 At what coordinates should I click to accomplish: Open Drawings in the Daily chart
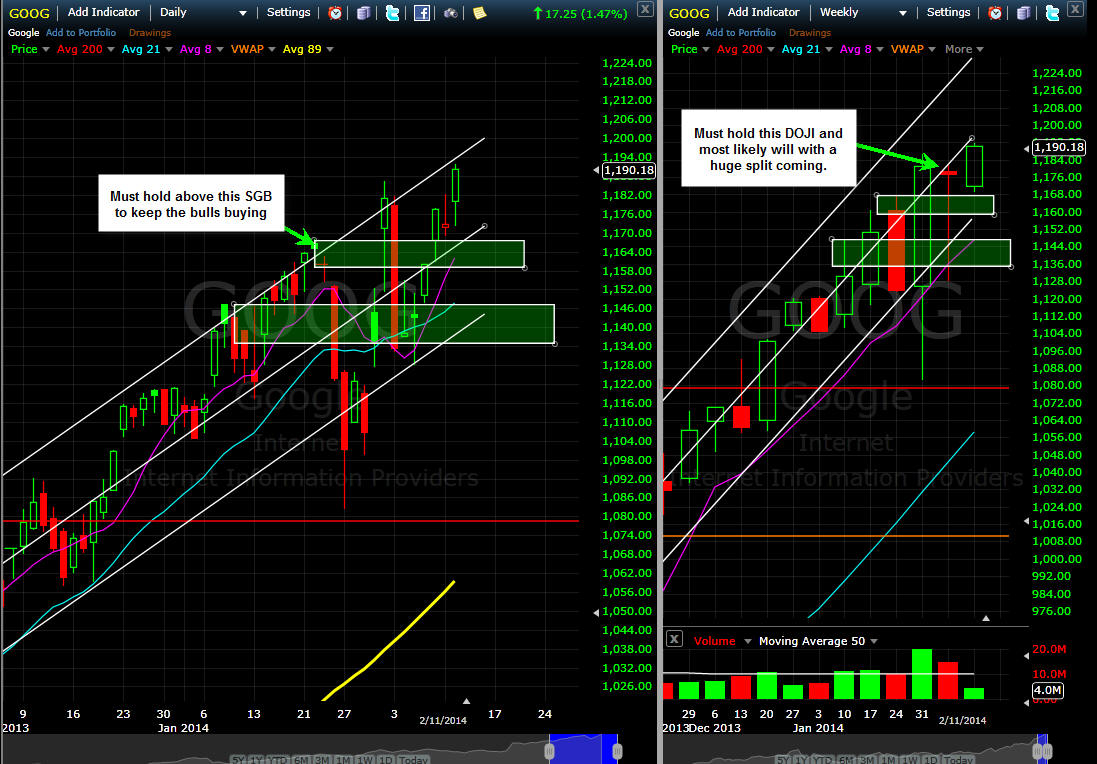(150, 32)
